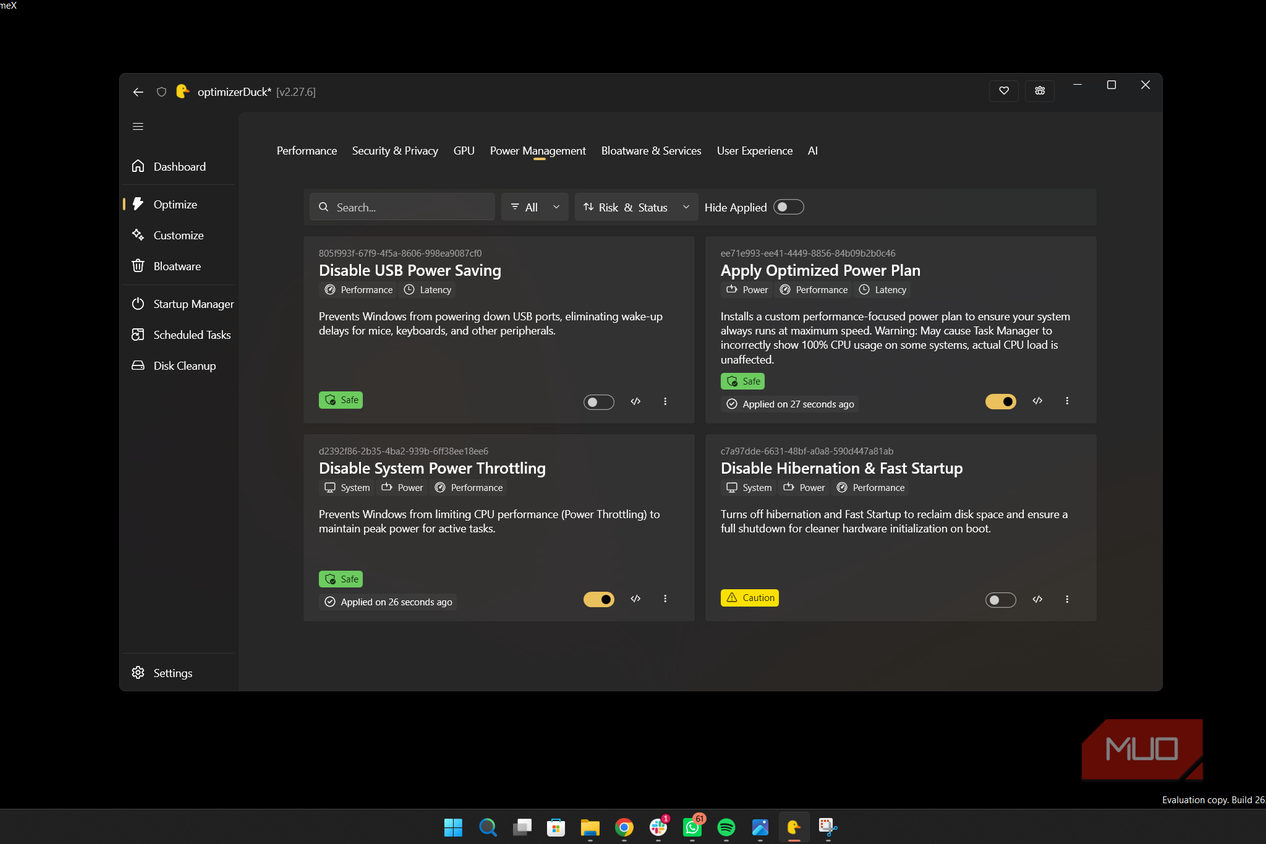The image size is (1266, 844).
Task: Click the Disk Cleanup drive icon
Action: pos(138,366)
